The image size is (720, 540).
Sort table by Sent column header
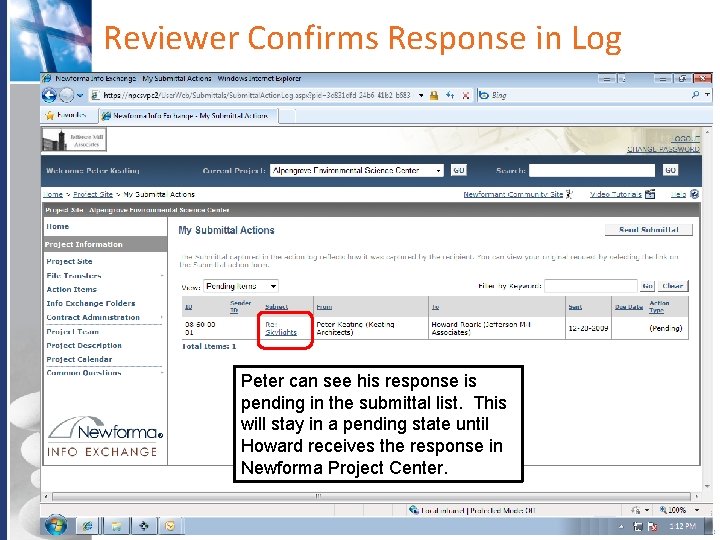coord(575,307)
